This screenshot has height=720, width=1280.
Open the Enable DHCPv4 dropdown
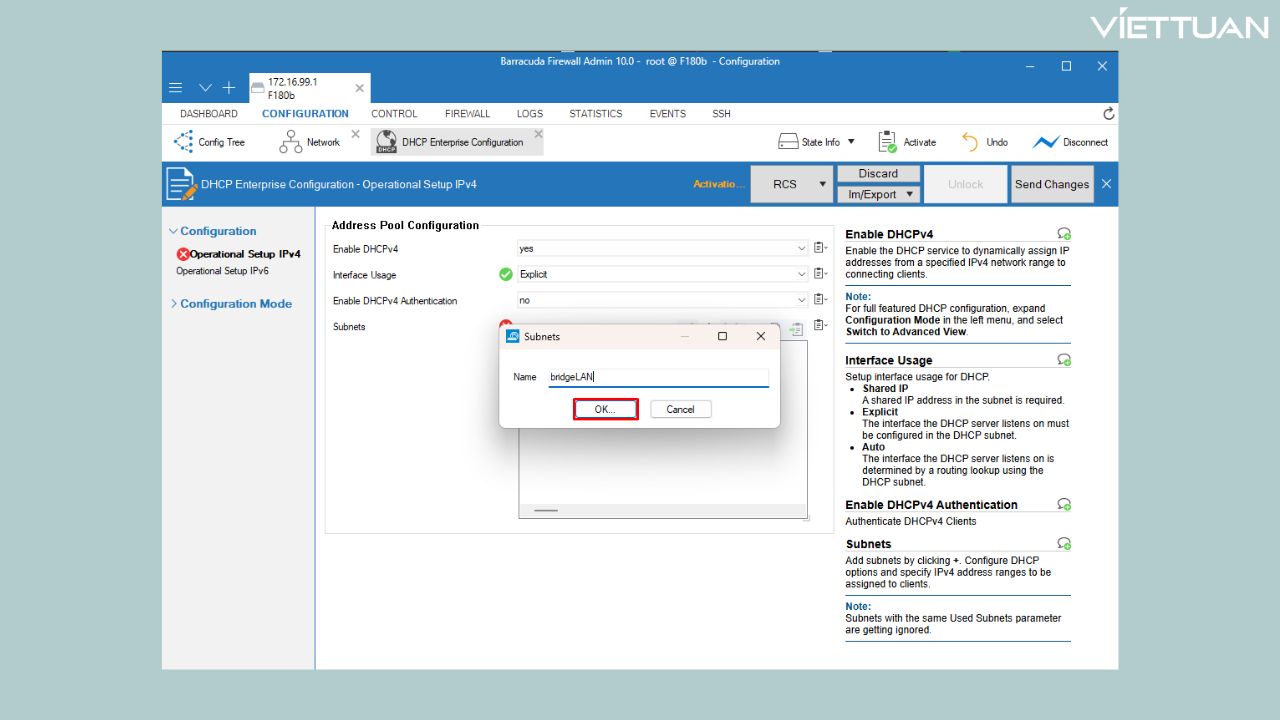pos(801,249)
